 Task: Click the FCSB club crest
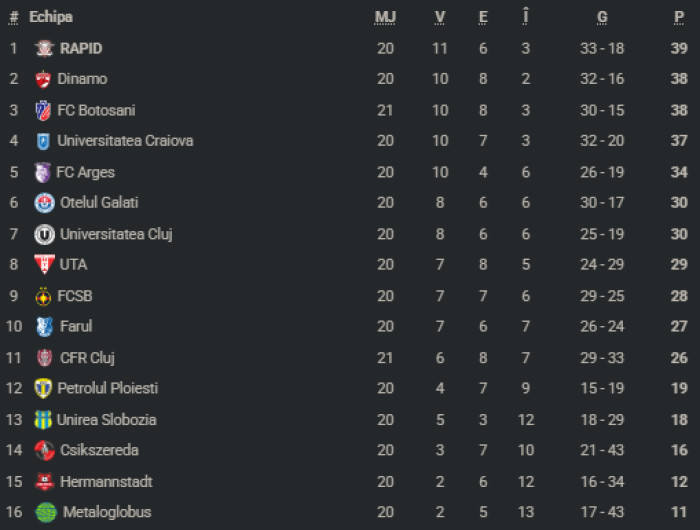pos(43,296)
